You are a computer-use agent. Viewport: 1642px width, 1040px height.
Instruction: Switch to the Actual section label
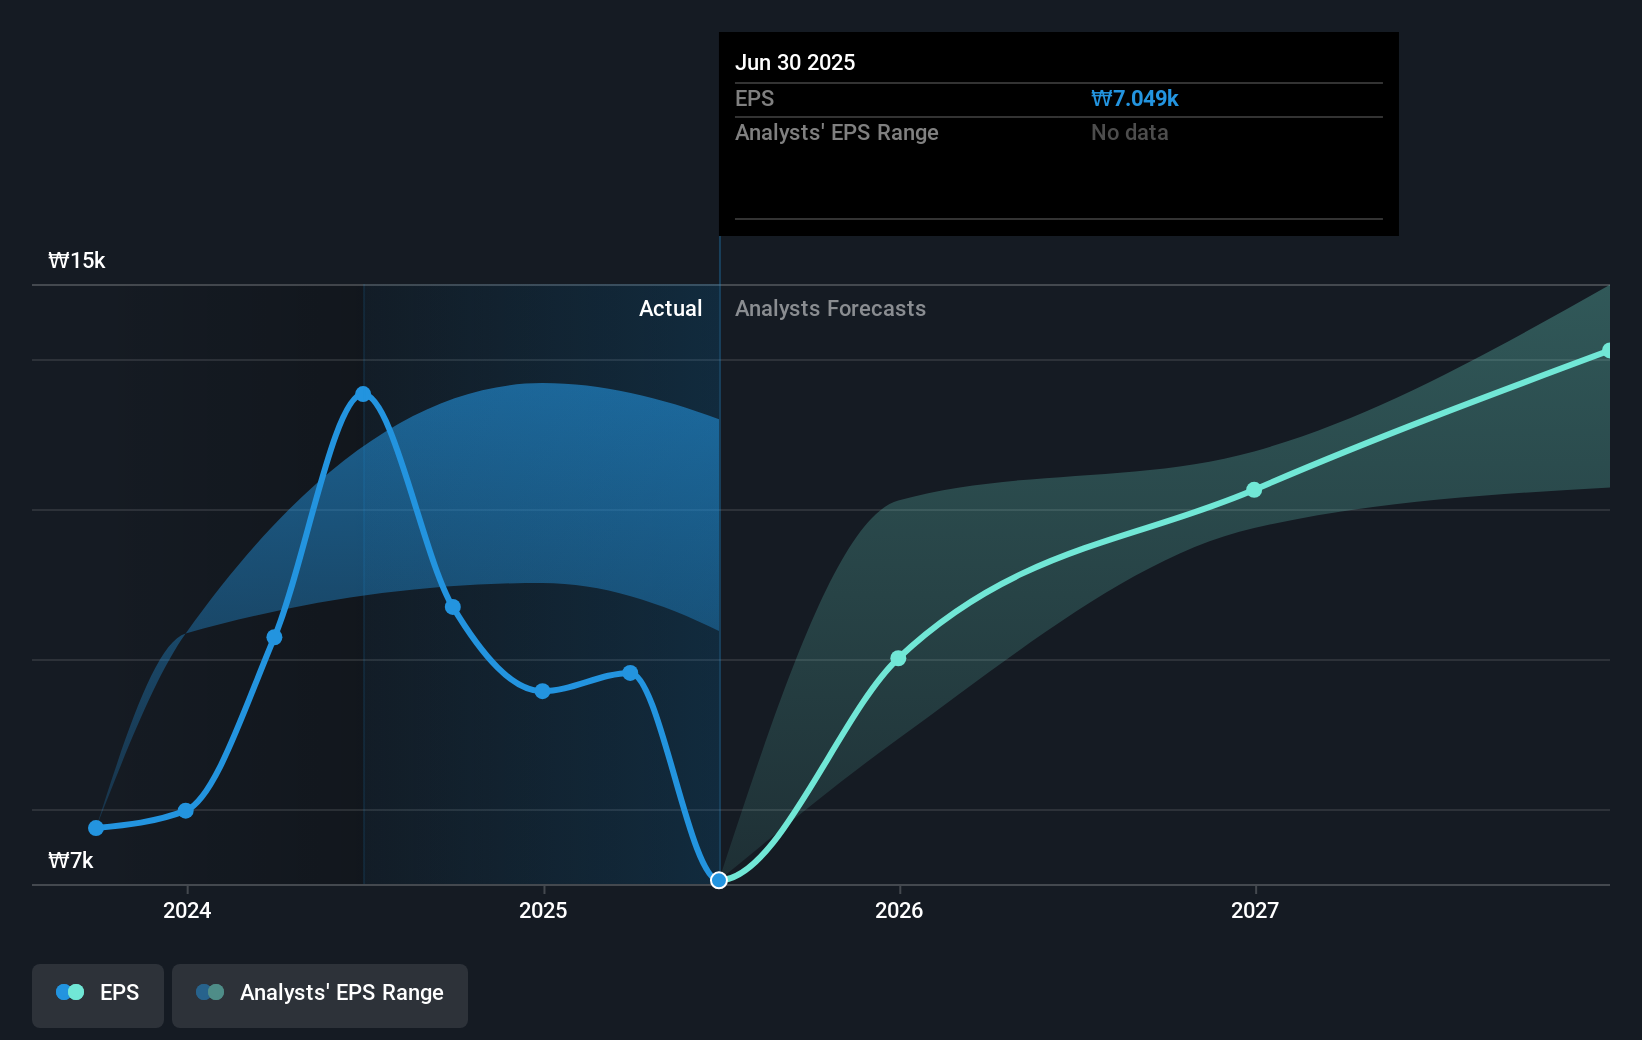pyautogui.click(x=670, y=308)
